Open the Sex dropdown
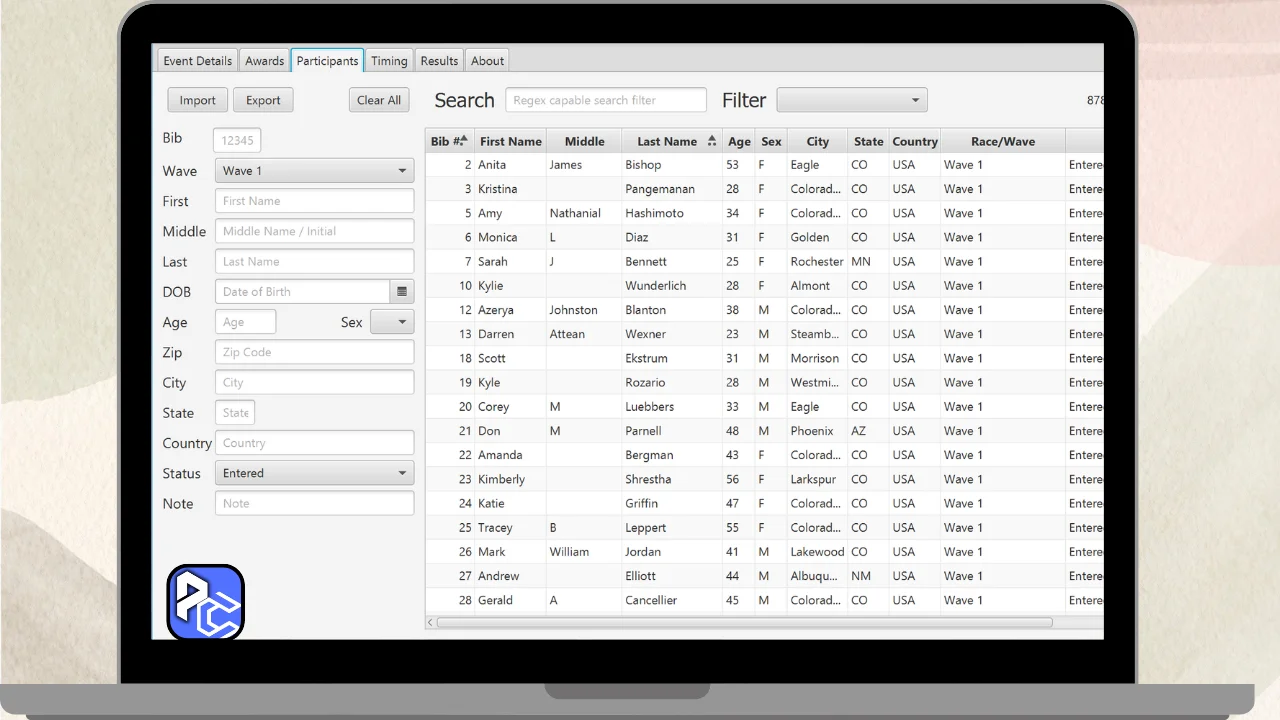Image resolution: width=1280 pixels, height=720 pixels. (x=391, y=322)
